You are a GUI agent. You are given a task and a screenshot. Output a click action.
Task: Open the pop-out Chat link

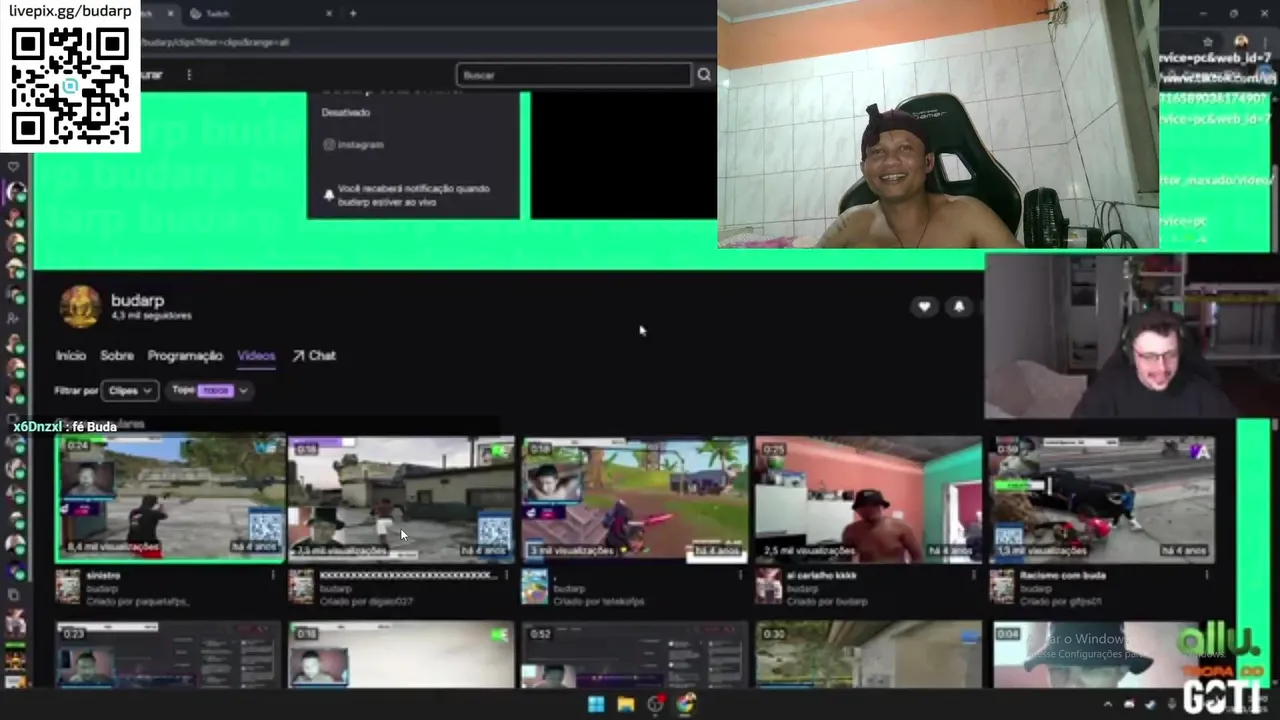click(314, 356)
